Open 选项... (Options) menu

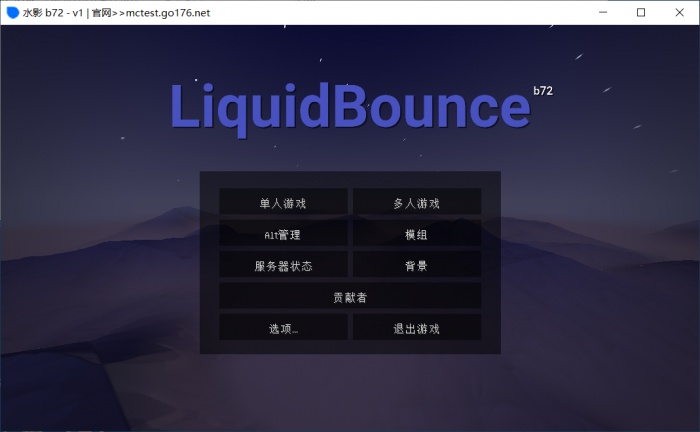pos(283,328)
